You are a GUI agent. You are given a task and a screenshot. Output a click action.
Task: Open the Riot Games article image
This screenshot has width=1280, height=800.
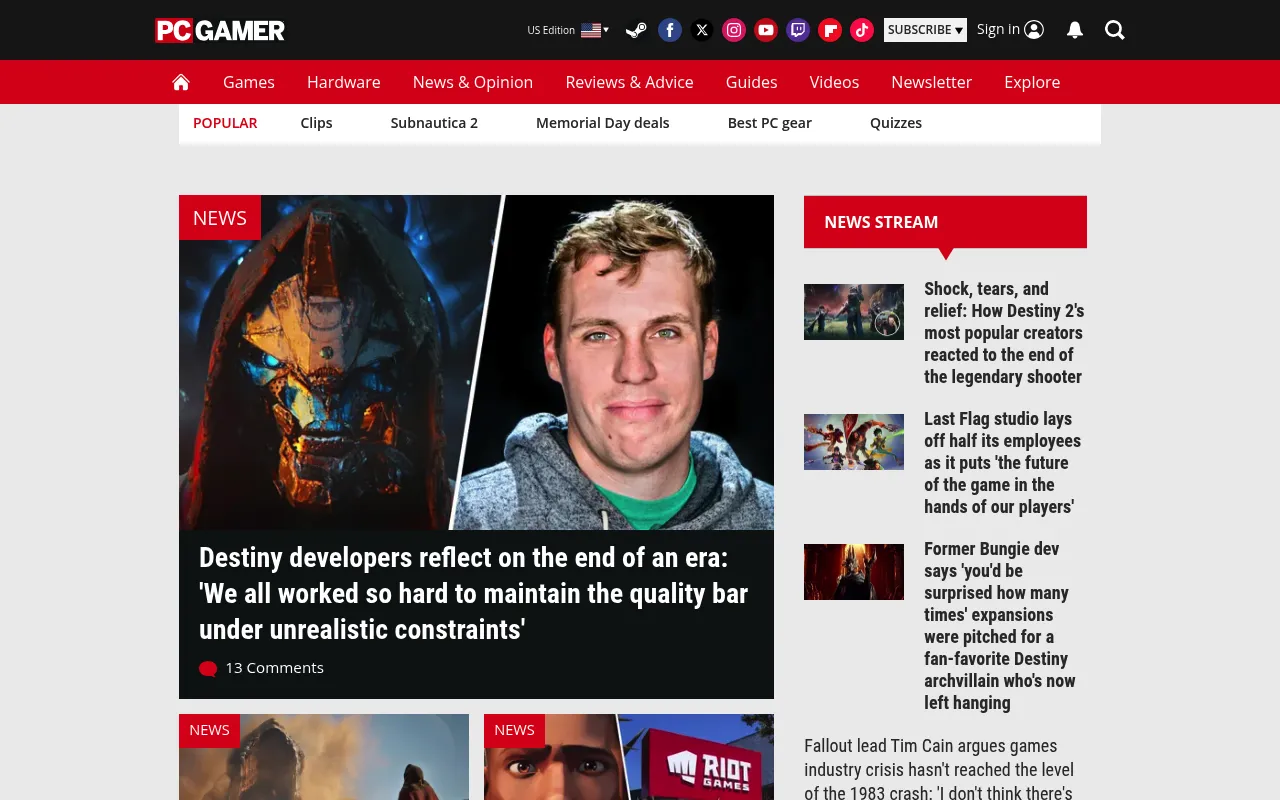click(629, 757)
